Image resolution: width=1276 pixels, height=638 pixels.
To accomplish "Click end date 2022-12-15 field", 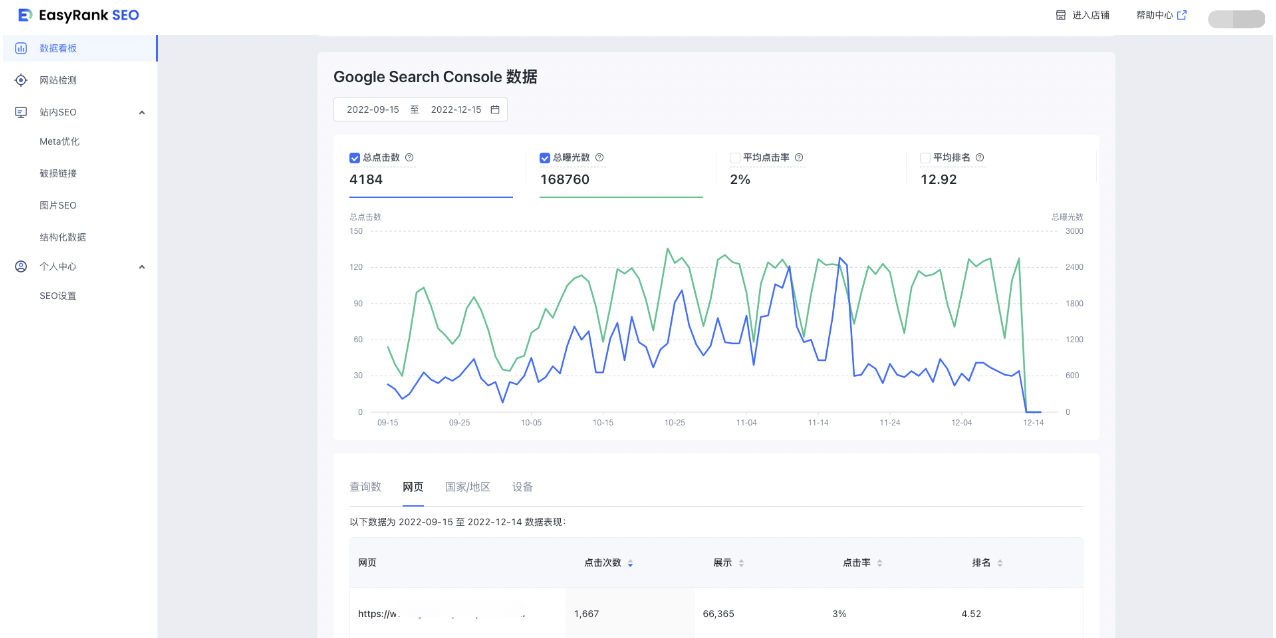I will pyautogui.click(x=456, y=109).
